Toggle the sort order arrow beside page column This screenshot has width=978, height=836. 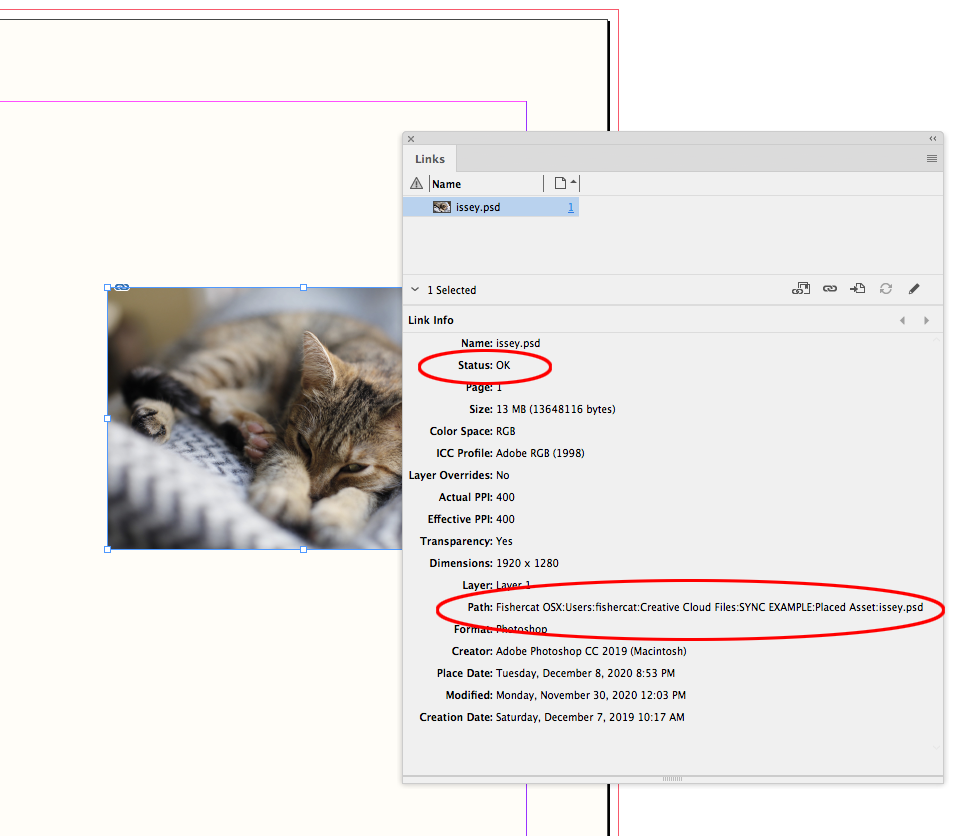572,182
